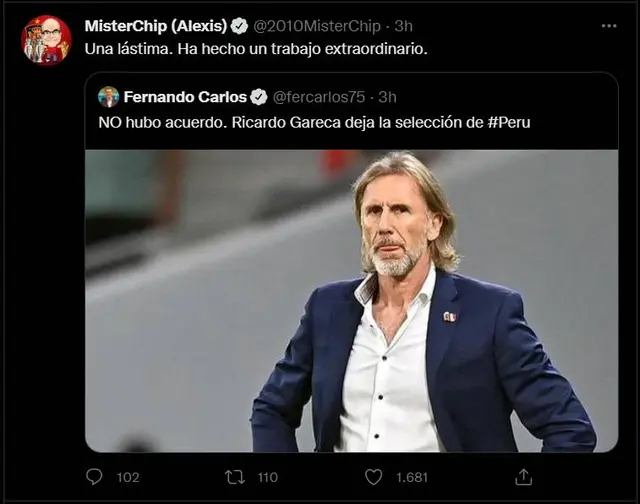This screenshot has height=504, width=640.
Task: Click Fernando Carlos's small avatar
Action: click(108, 97)
